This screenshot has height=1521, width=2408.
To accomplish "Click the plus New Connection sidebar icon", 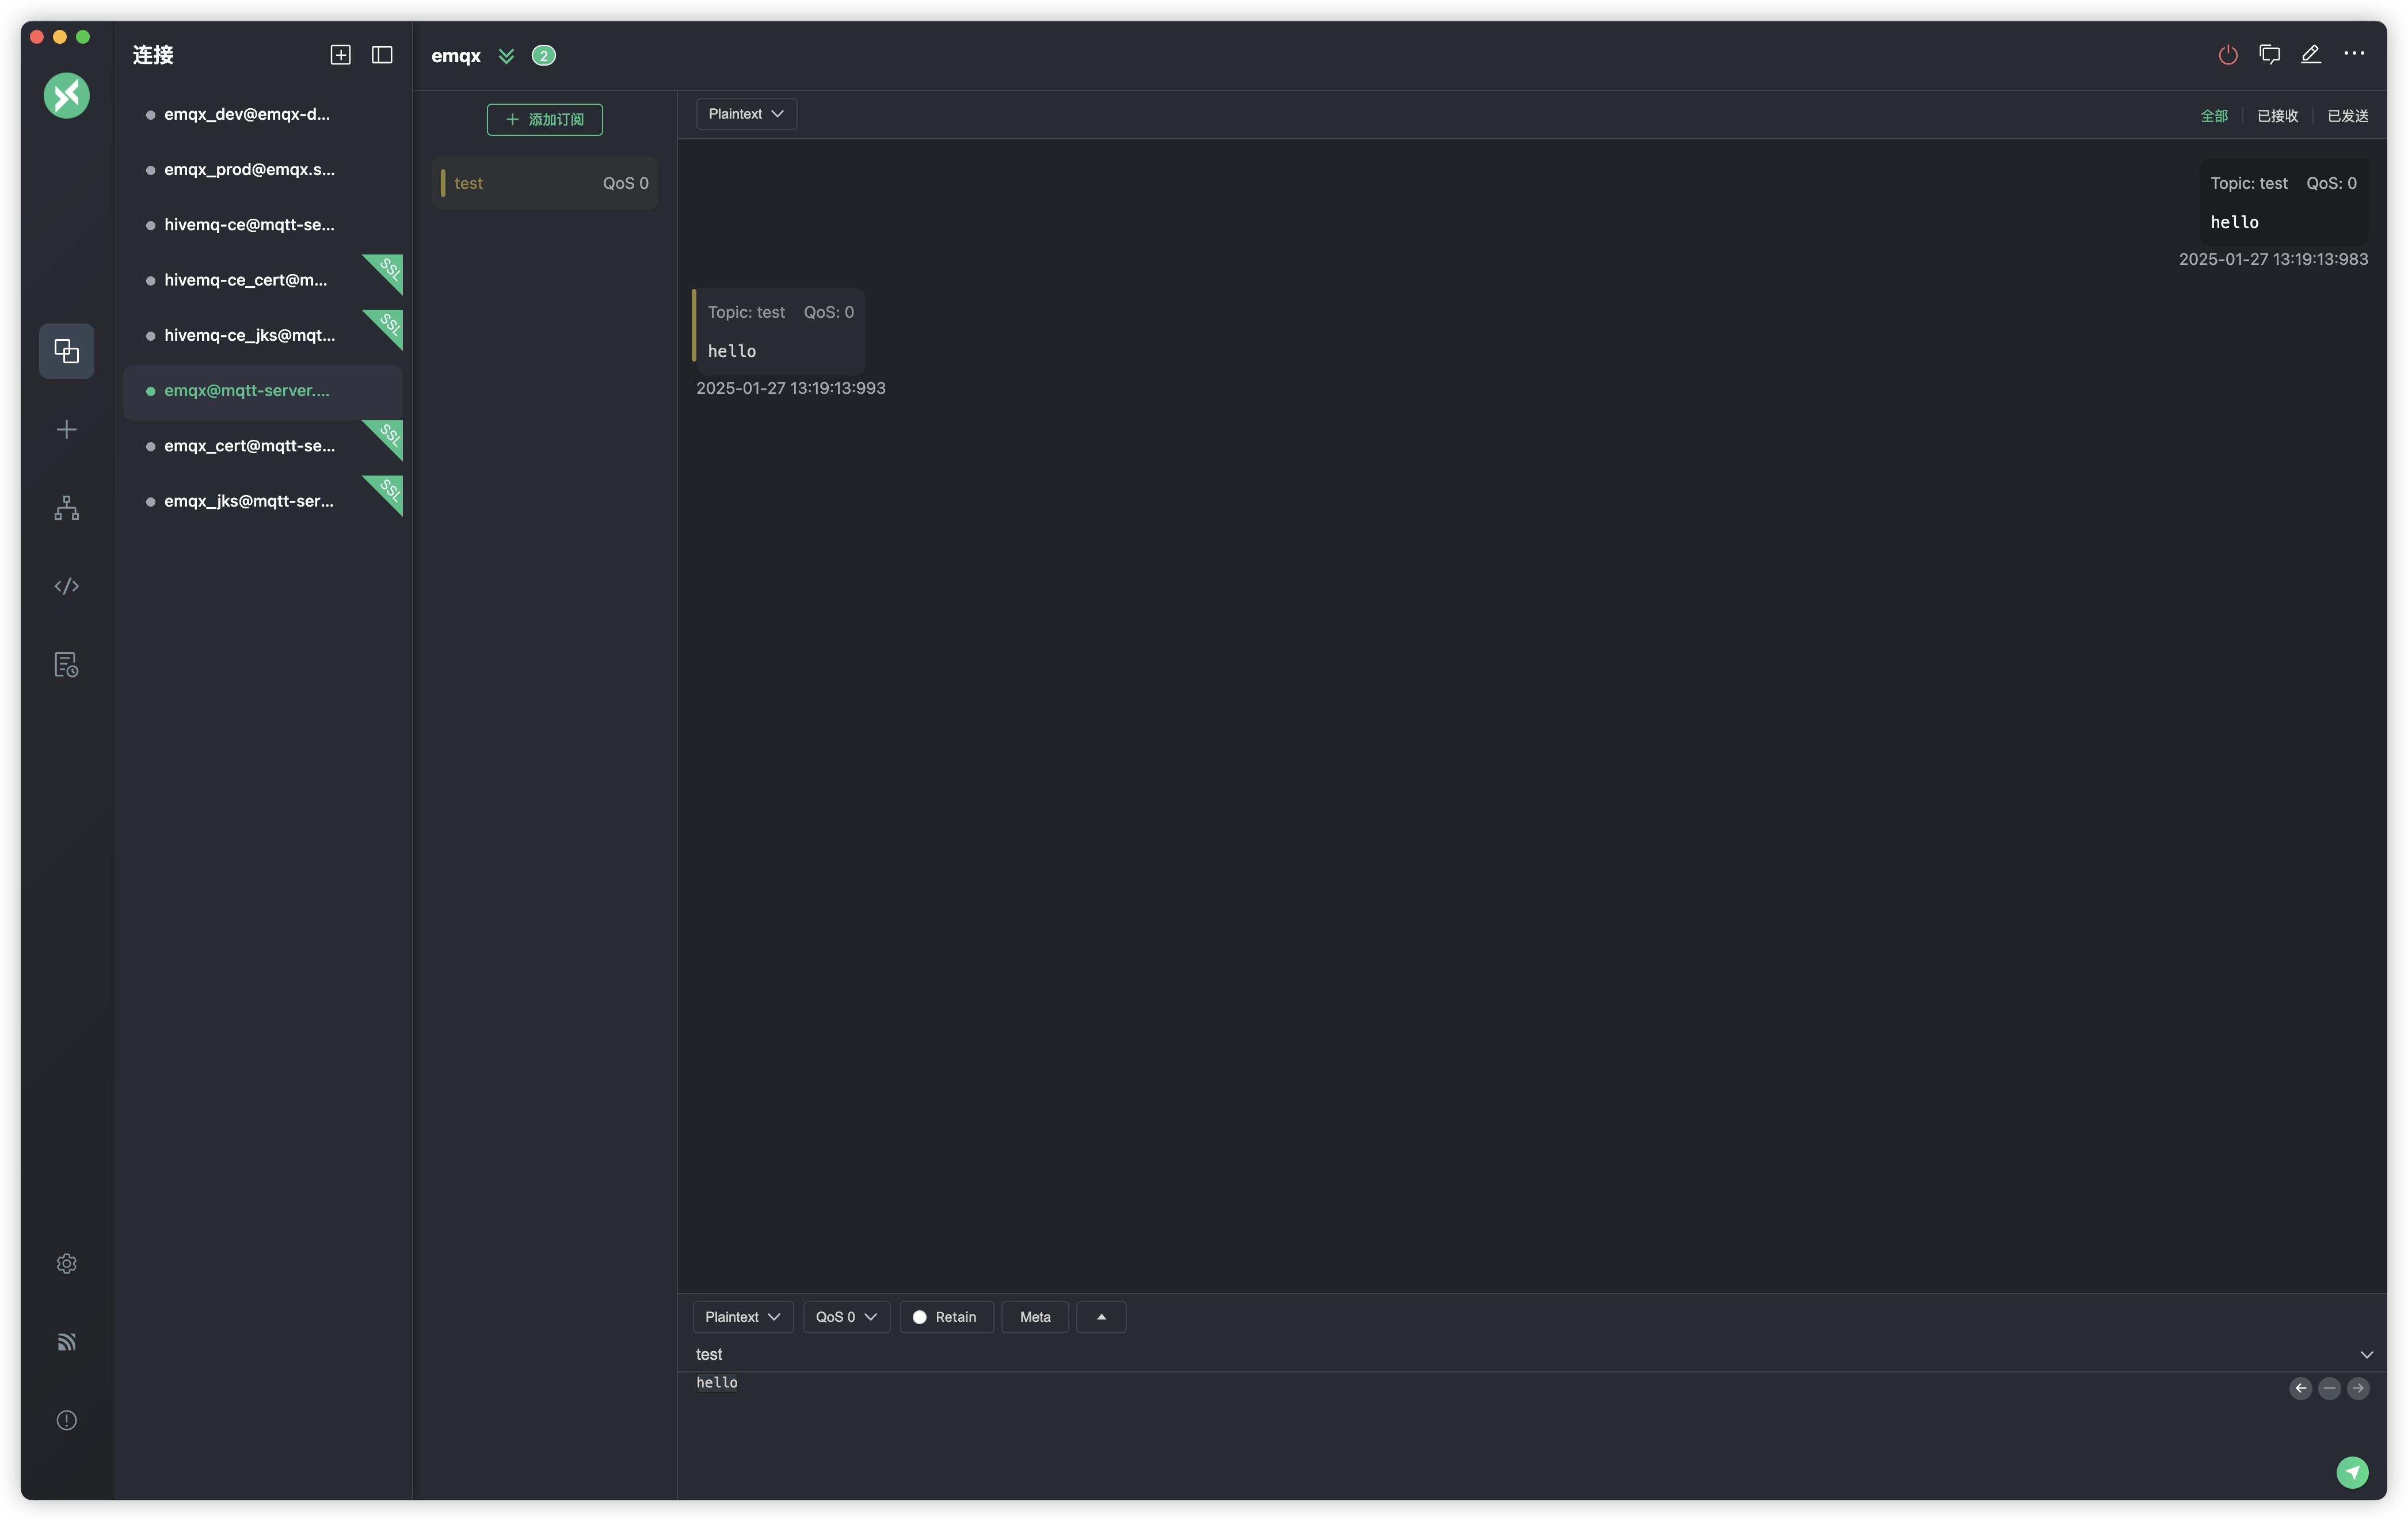I will click(66, 429).
